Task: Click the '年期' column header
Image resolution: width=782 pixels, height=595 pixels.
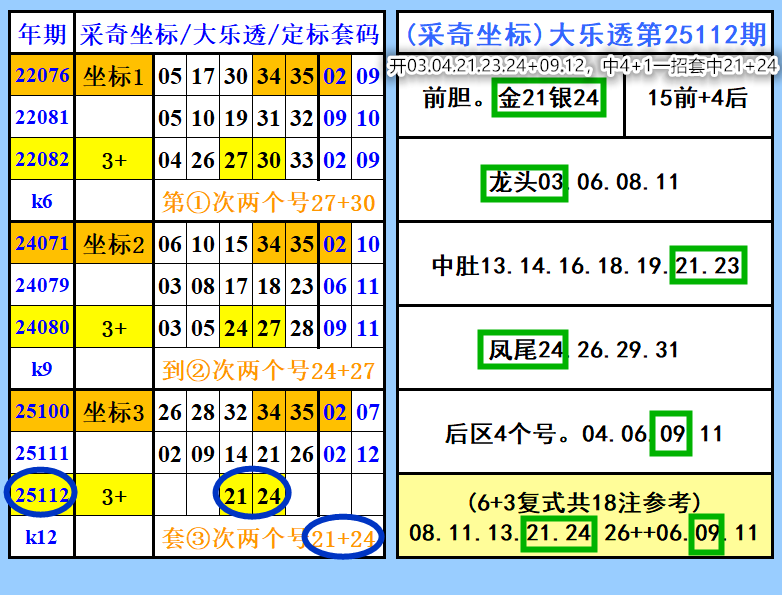Action: pyautogui.click(x=42, y=34)
